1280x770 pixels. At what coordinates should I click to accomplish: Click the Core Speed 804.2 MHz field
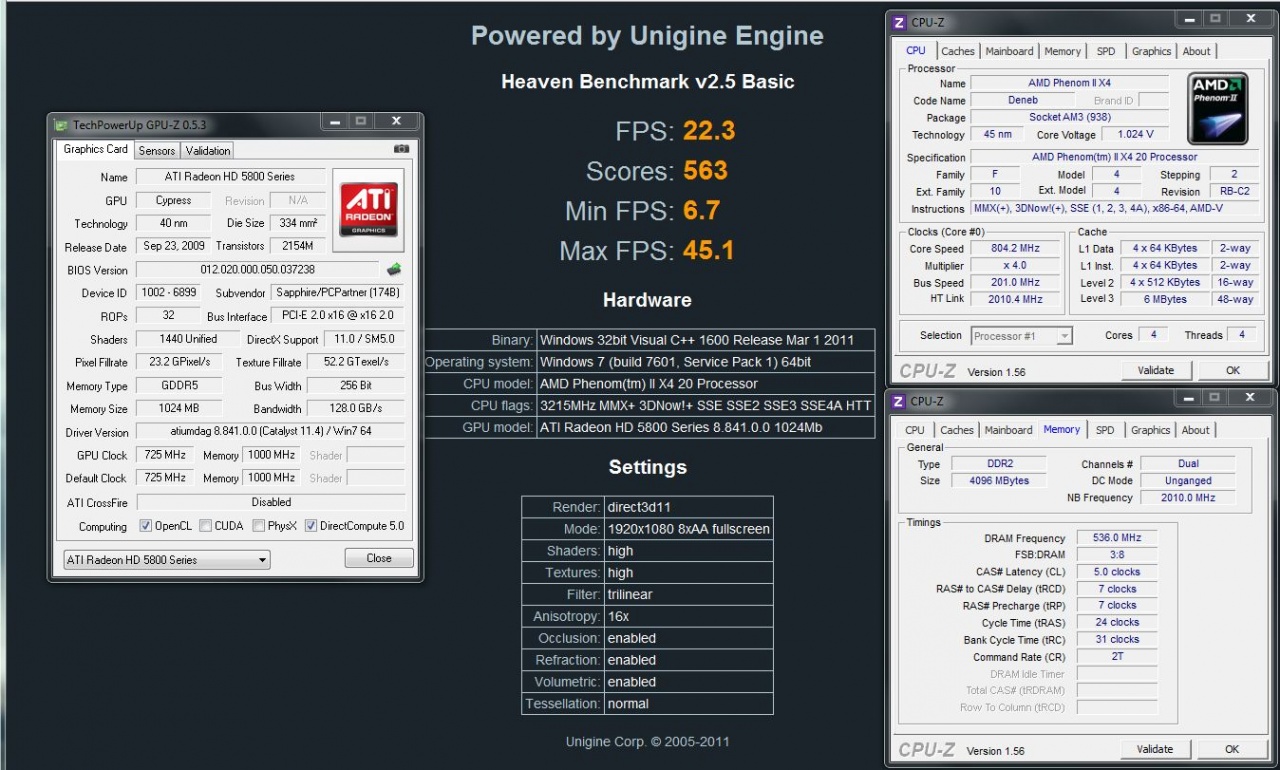click(1016, 249)
